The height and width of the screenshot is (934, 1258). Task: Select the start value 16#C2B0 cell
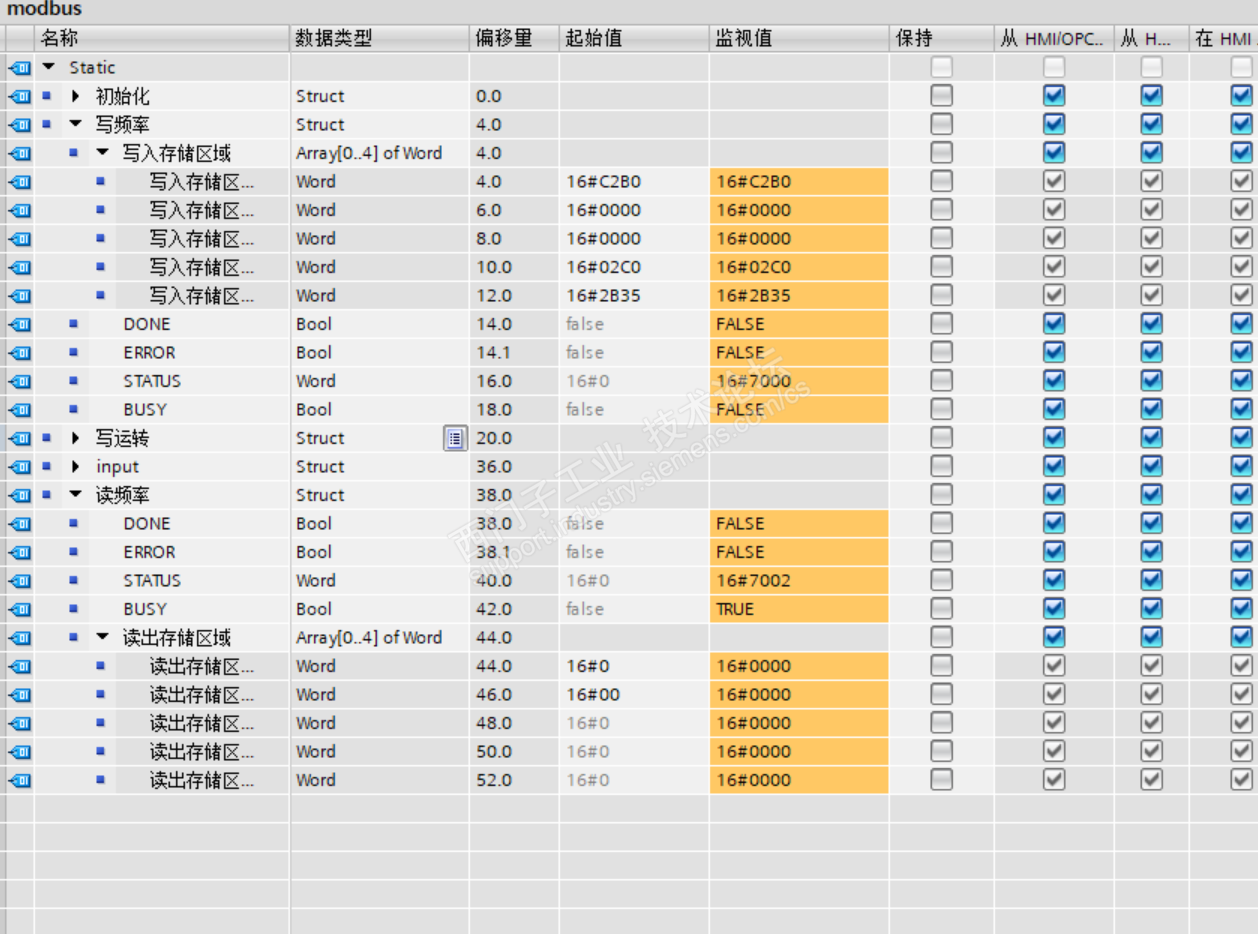tap(634, 182)
